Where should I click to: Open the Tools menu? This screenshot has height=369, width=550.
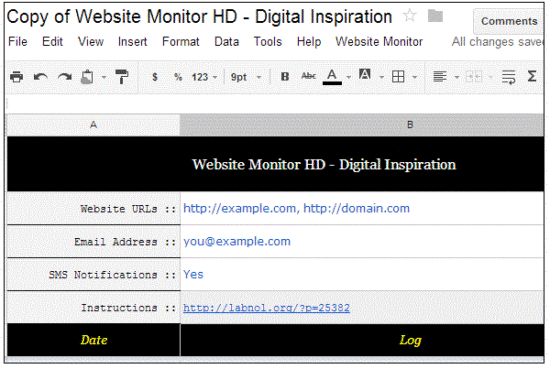coord(268,42)
